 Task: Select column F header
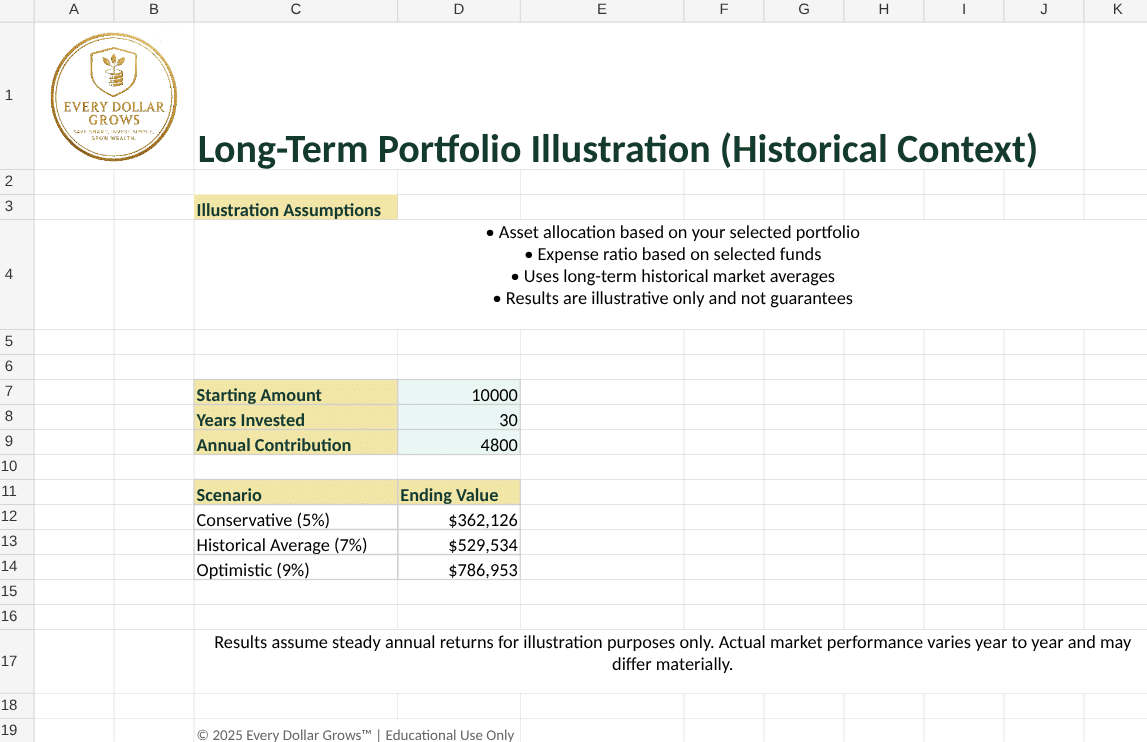pos(723,10)
